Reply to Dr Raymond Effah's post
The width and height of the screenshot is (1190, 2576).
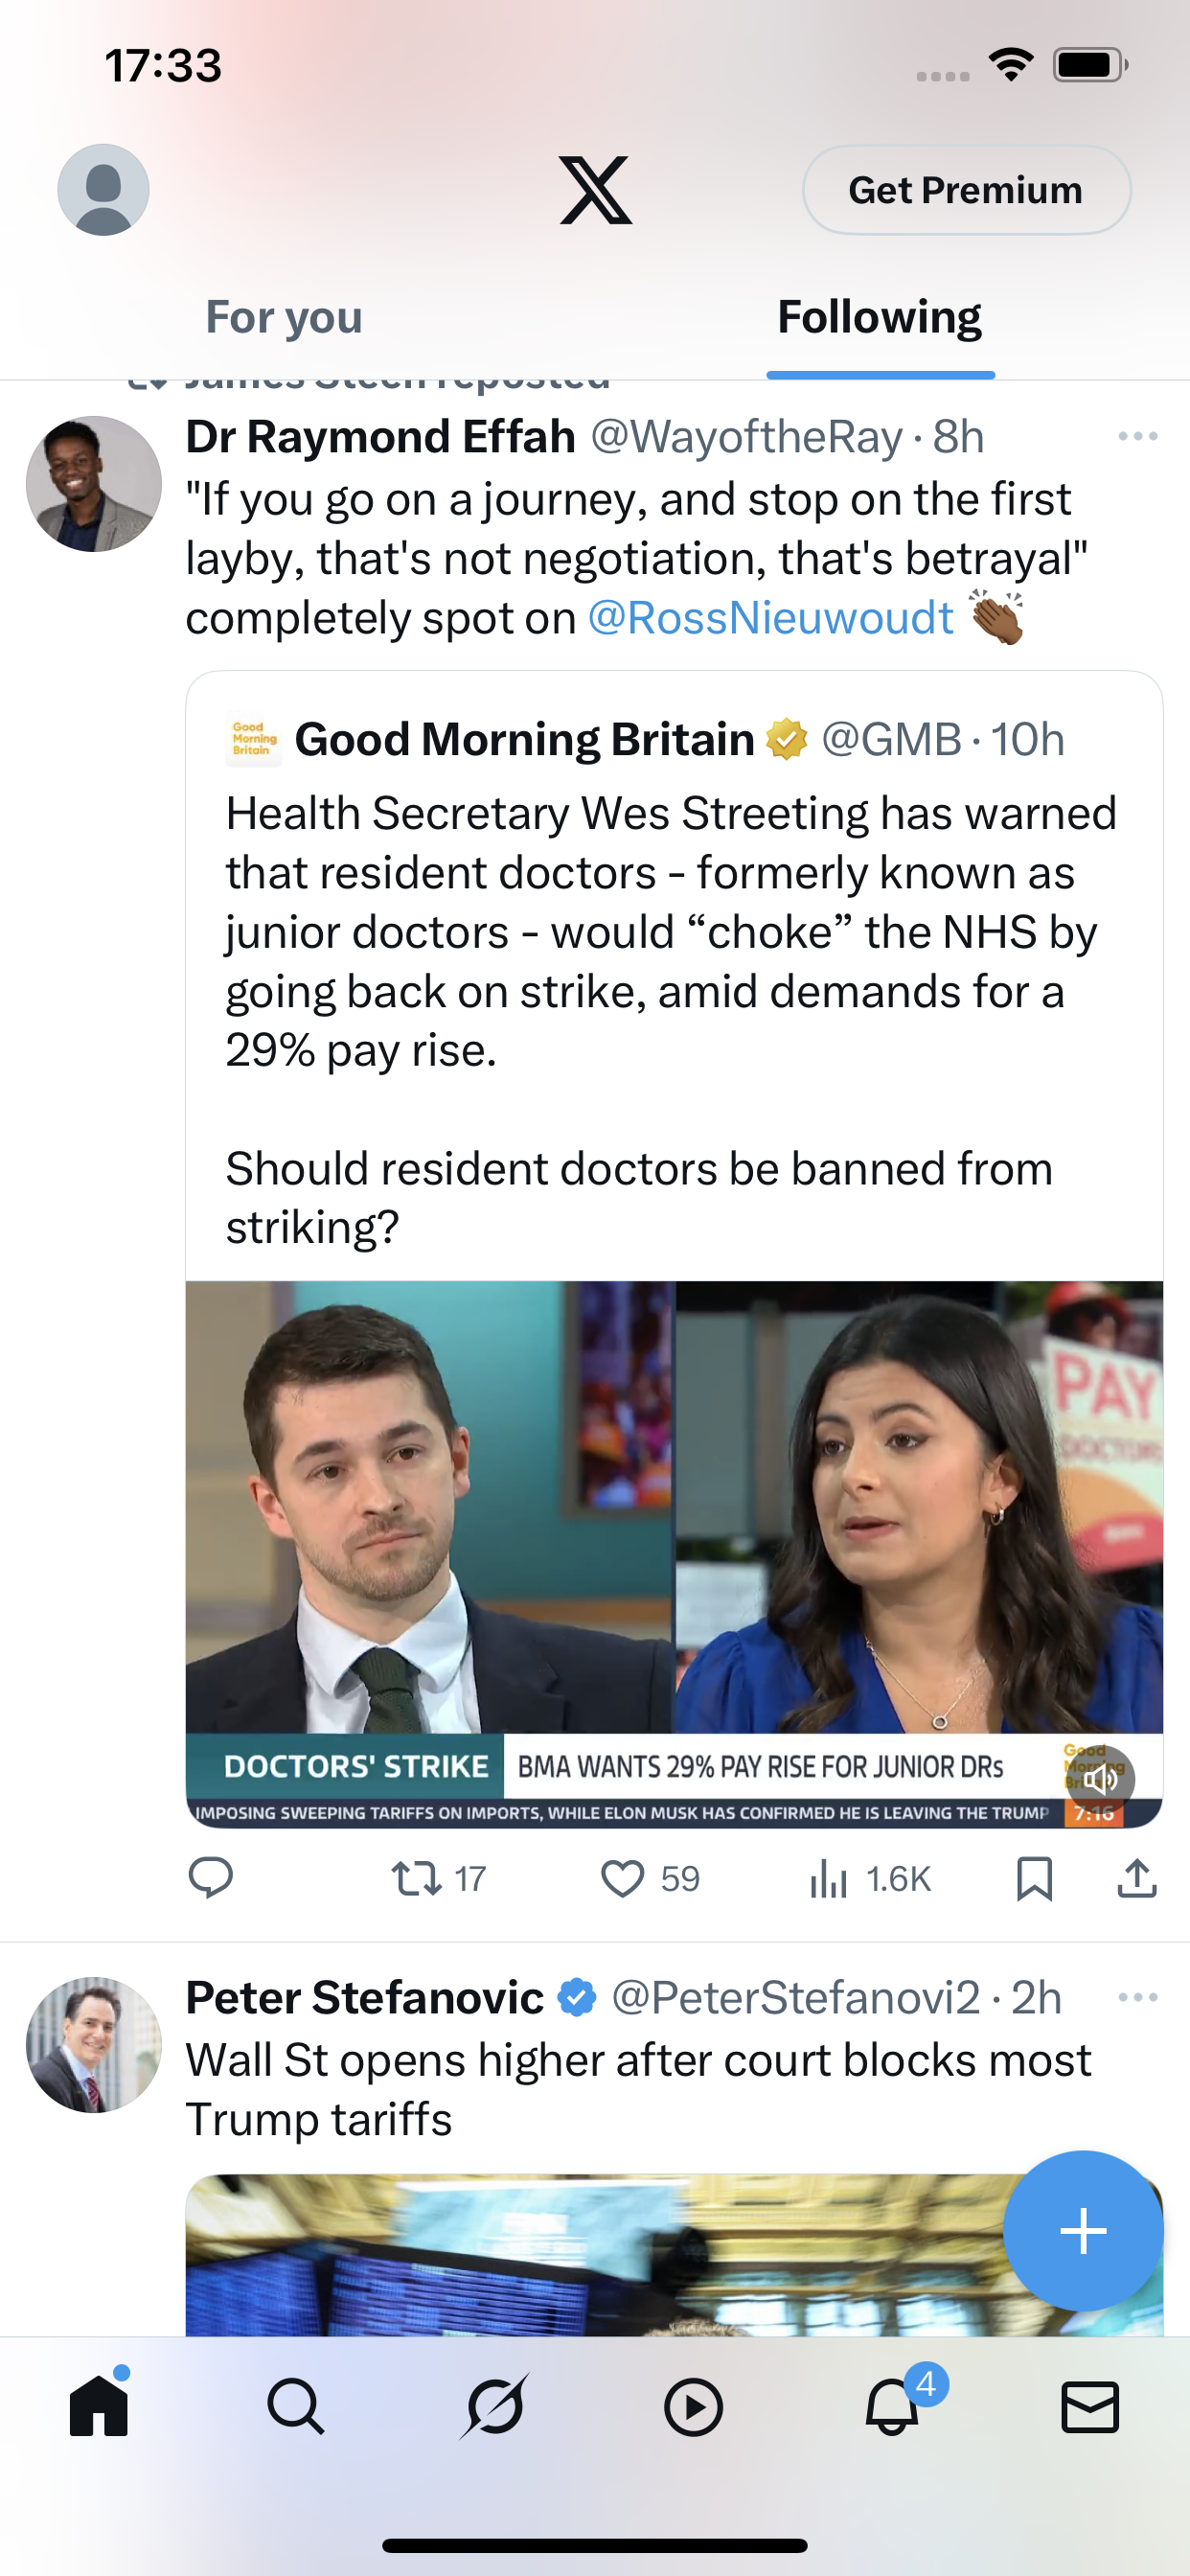211,1879
